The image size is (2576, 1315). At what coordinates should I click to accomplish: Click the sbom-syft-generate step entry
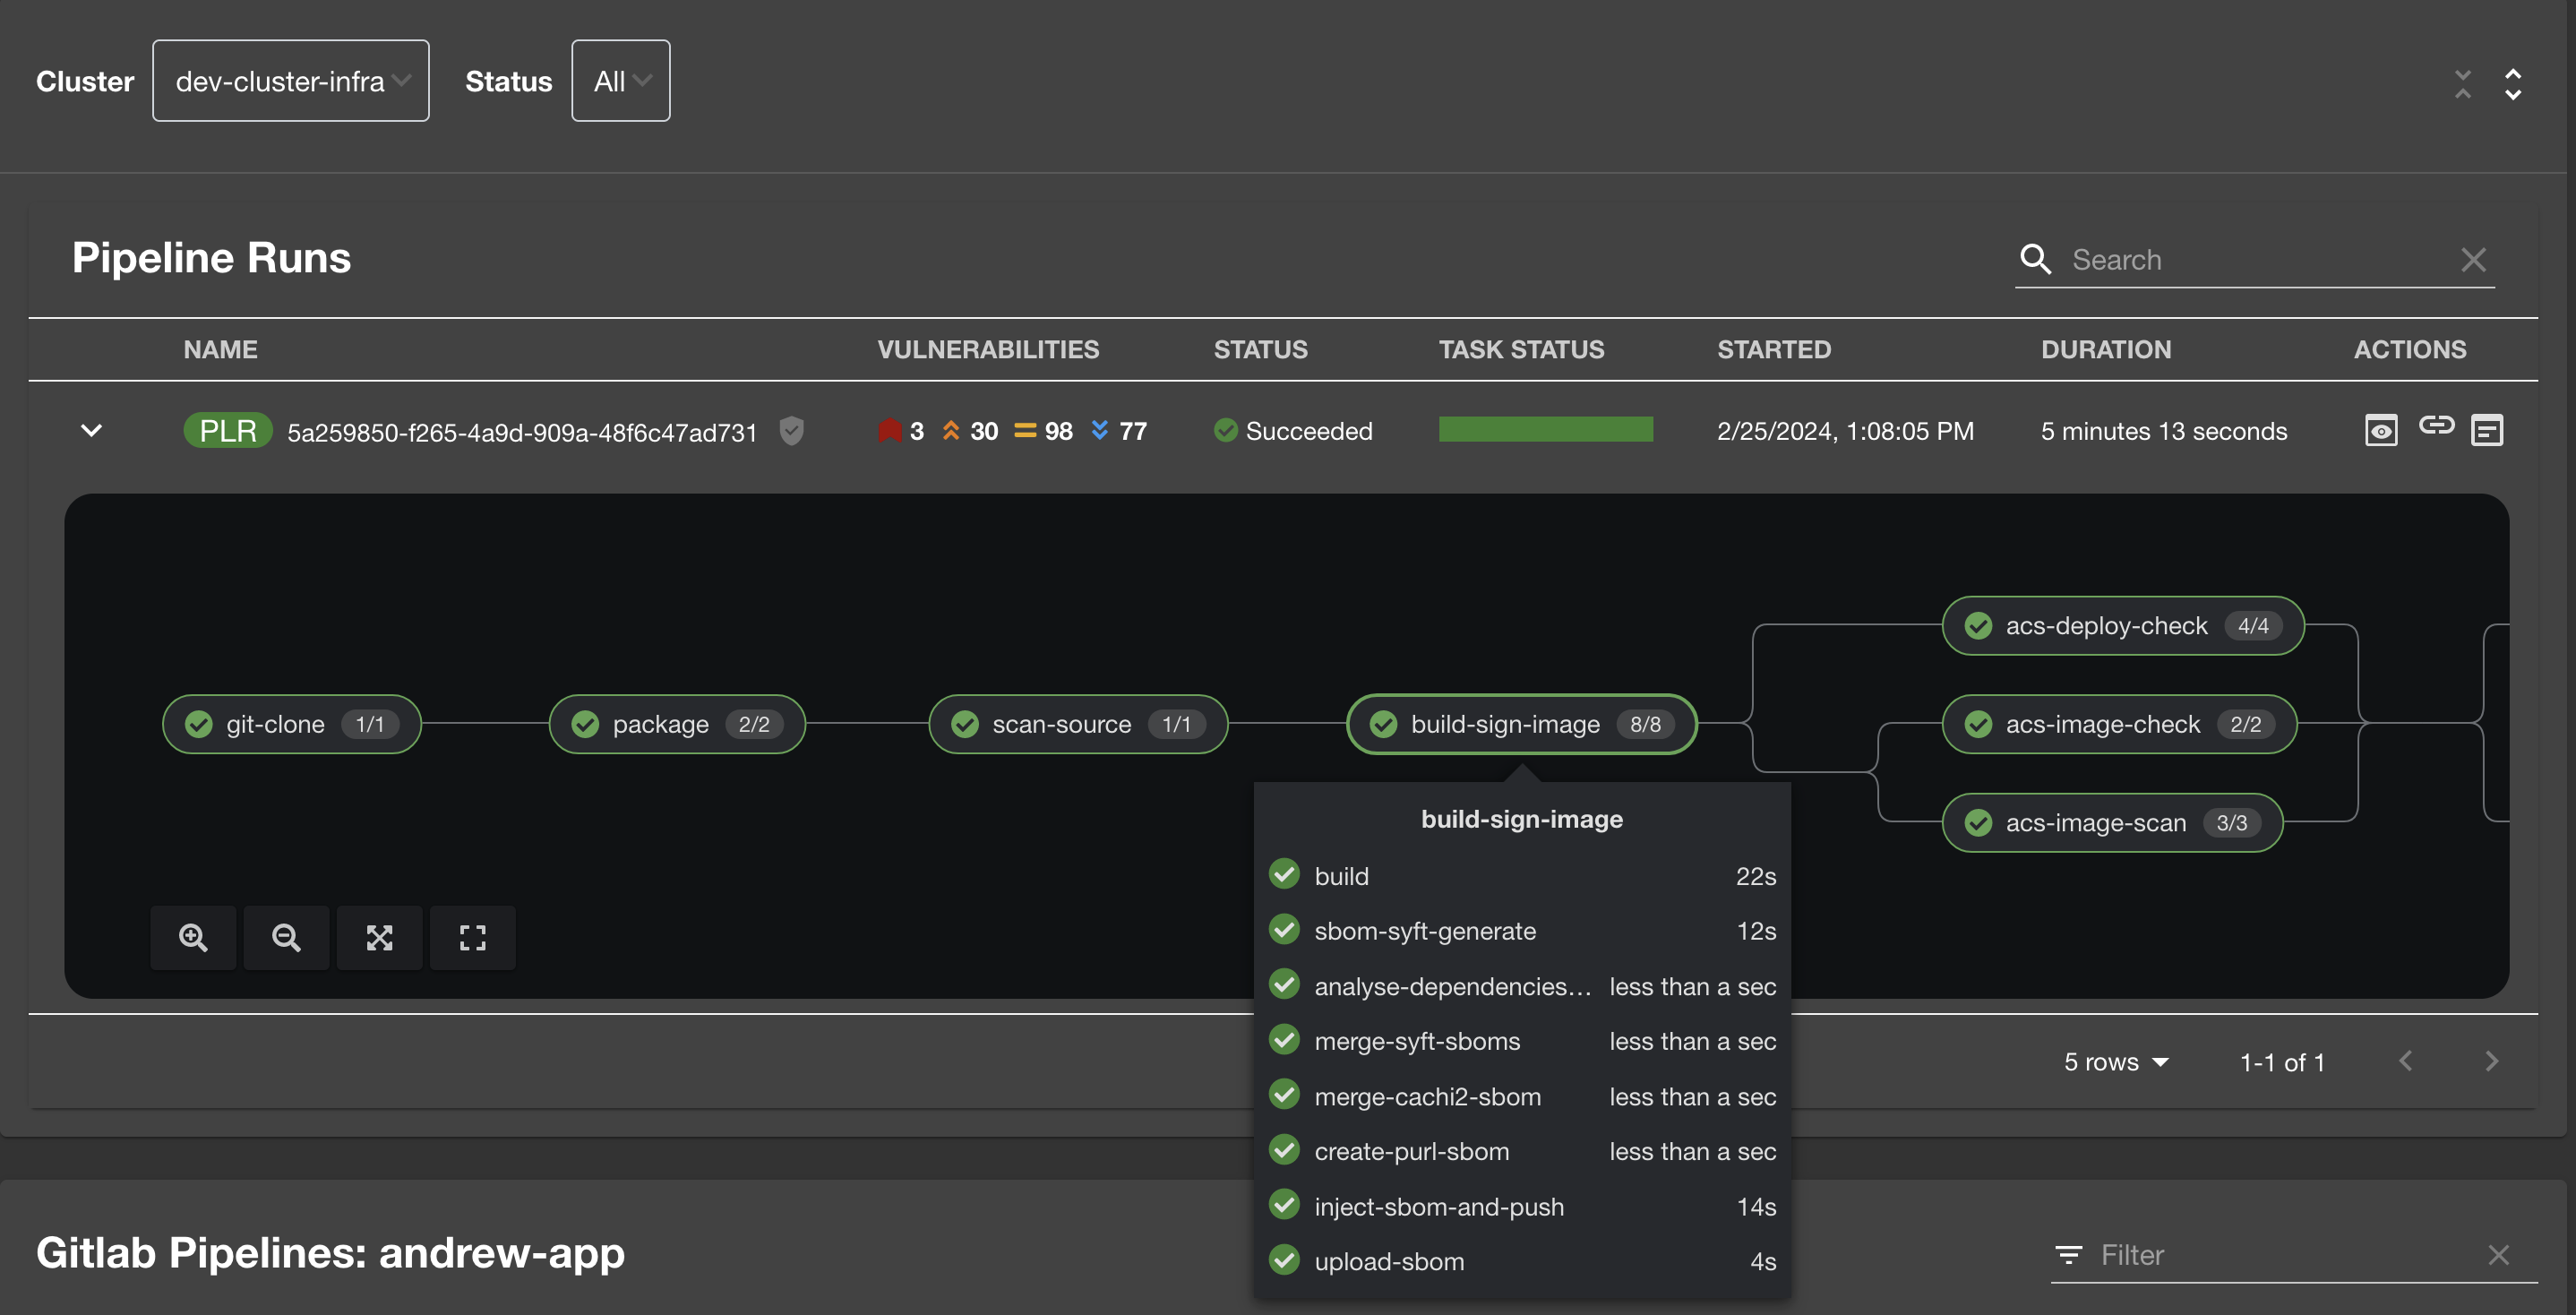click(1424, 931)
